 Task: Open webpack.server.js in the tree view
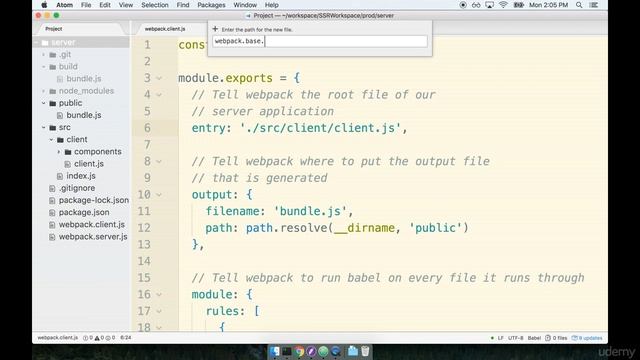(x=93, y=237)
